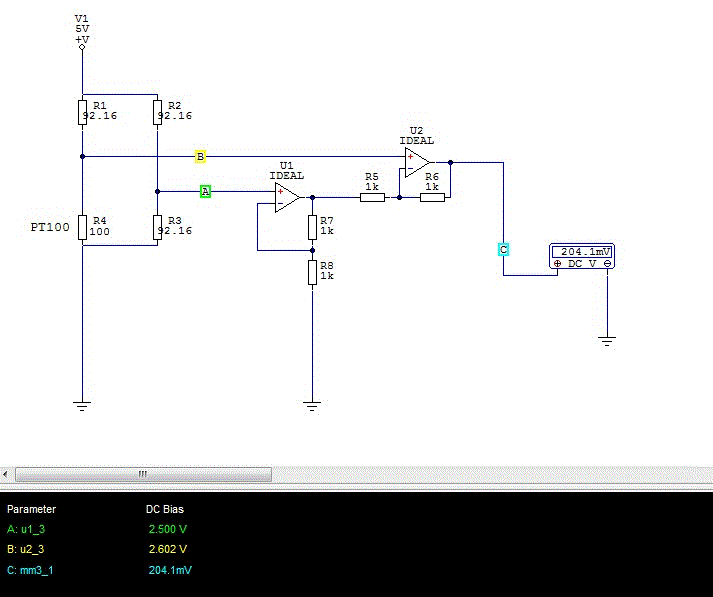Click the V1 5V supply terminal
713x597 pixels.
[82, 47]
